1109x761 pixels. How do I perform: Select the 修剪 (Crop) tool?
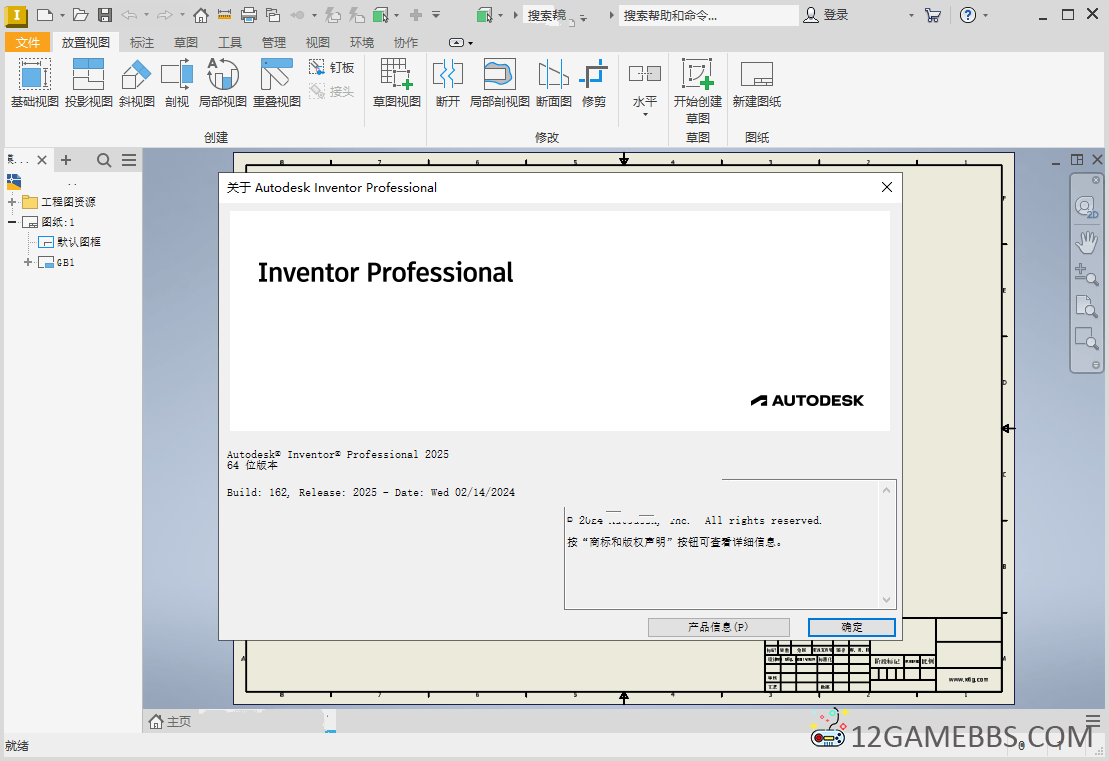click(x=594, y=83)
